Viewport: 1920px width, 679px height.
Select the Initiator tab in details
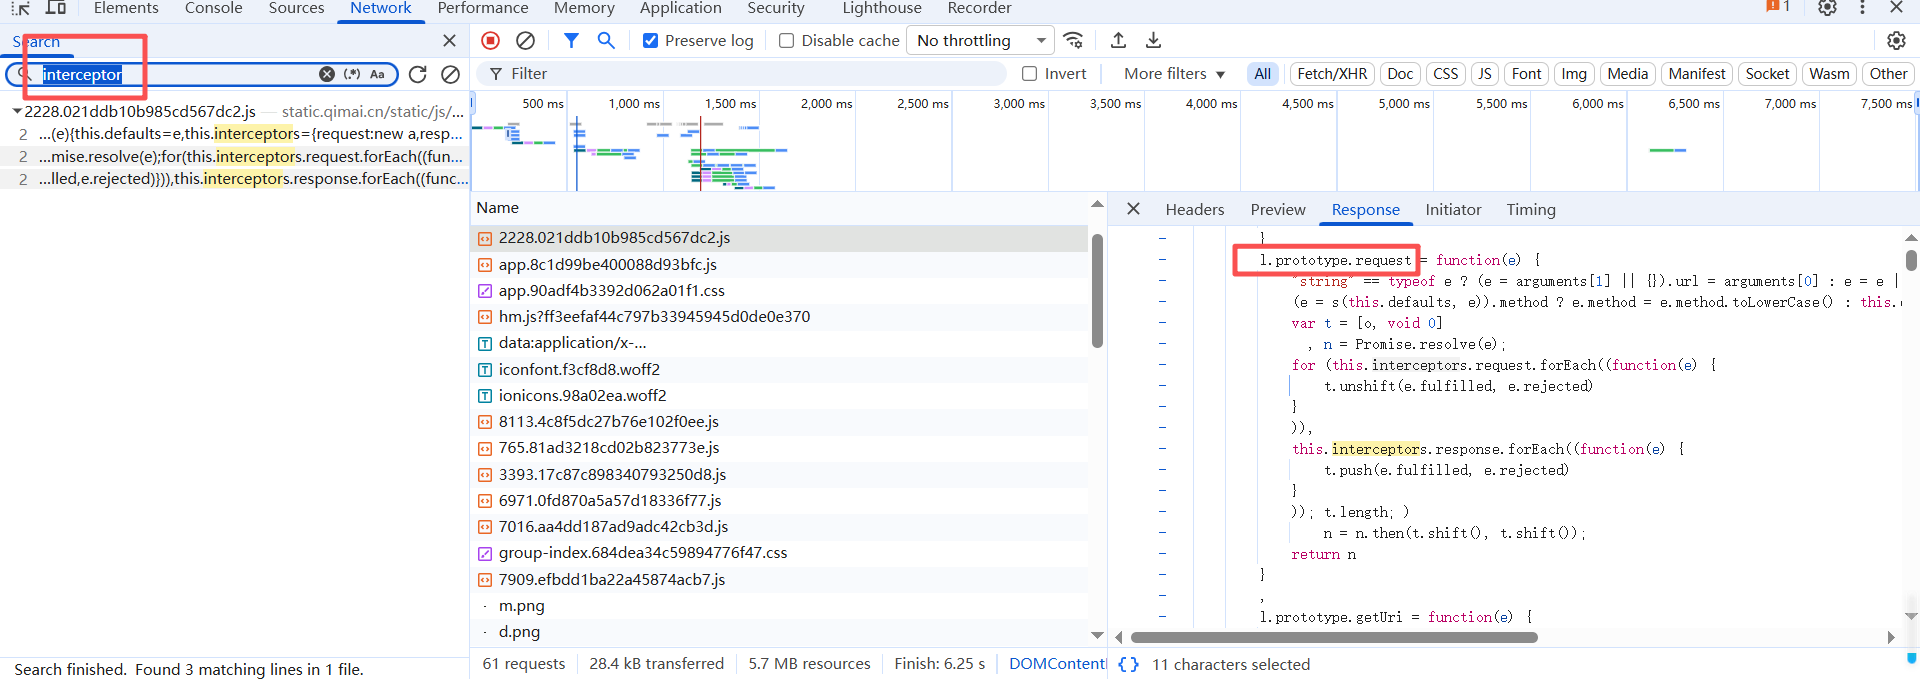1452,209
